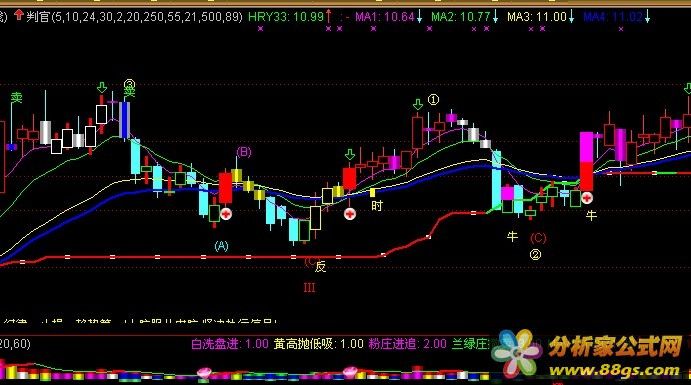Click the cyan (A) wave label
Viewport: 691px width, 385px height.
[221, 246]
